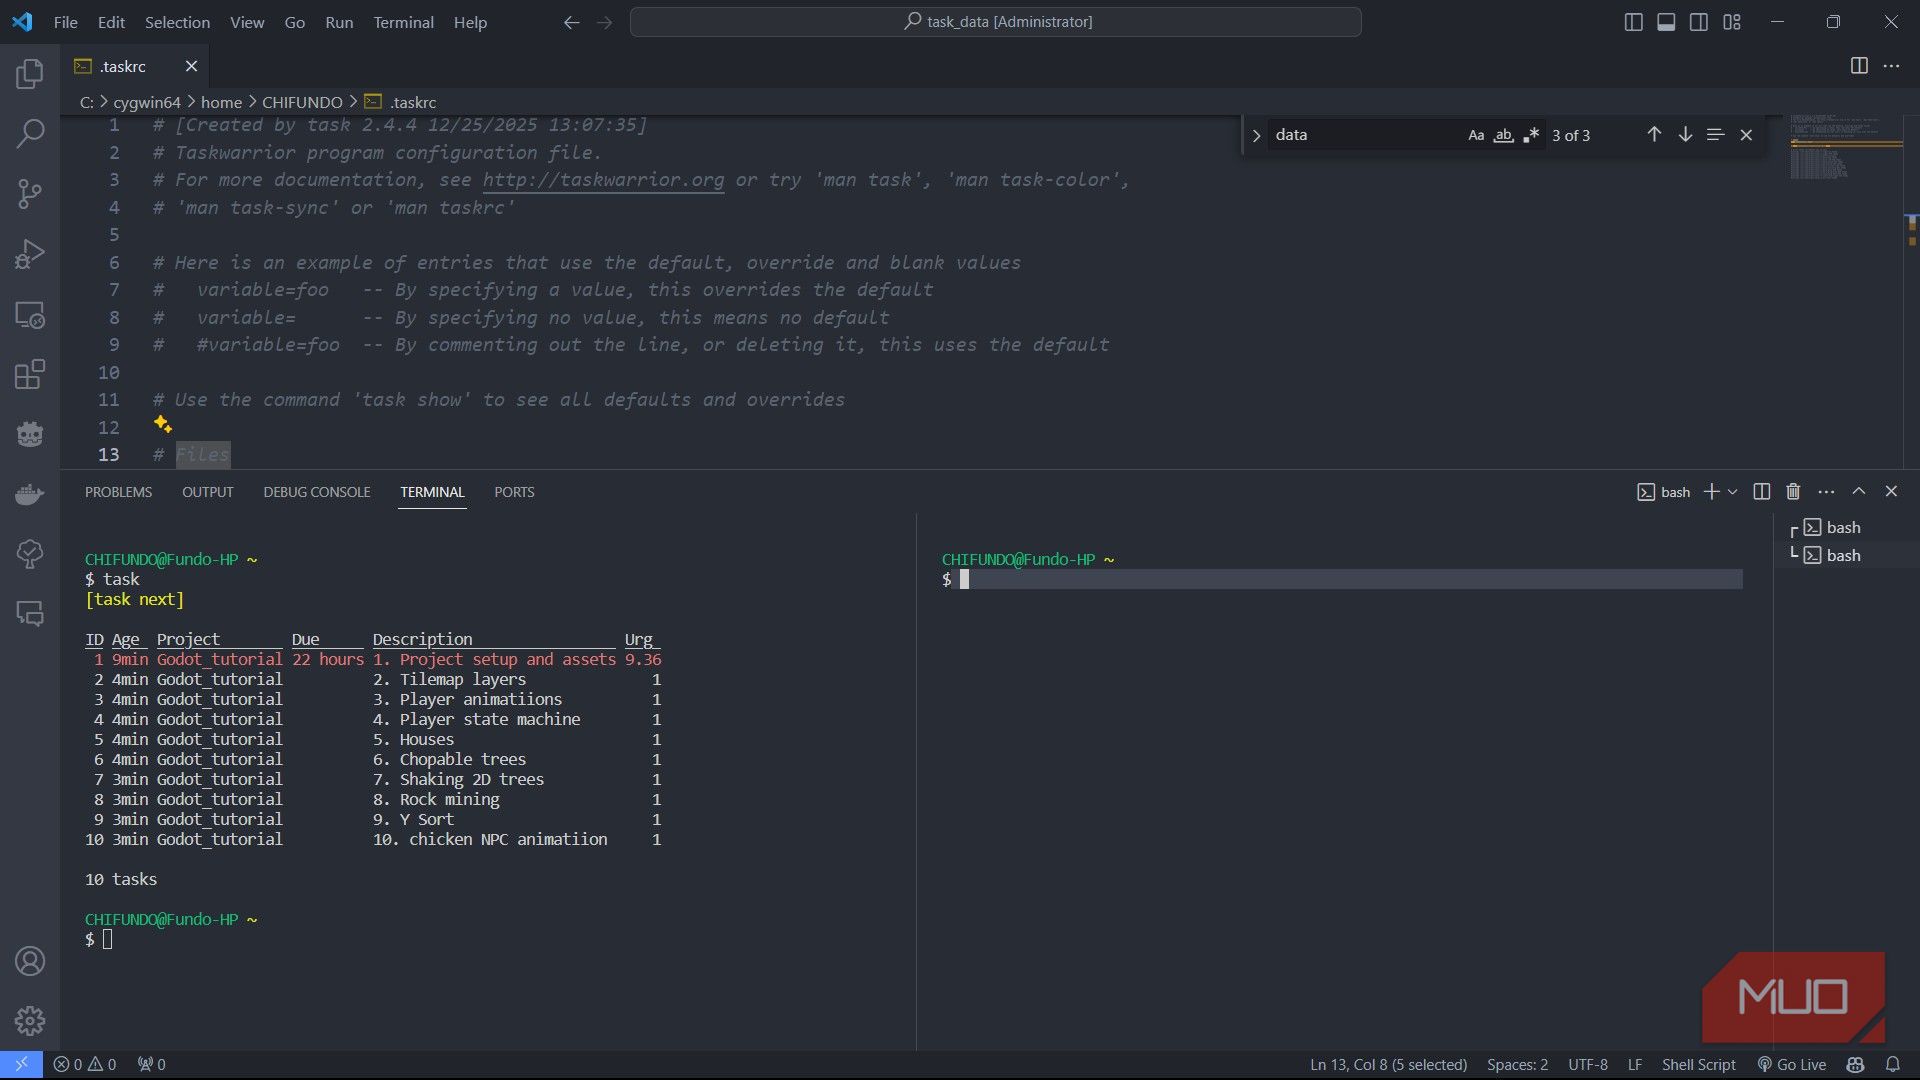Kill terminal with trash icon

coord(1793,492)
